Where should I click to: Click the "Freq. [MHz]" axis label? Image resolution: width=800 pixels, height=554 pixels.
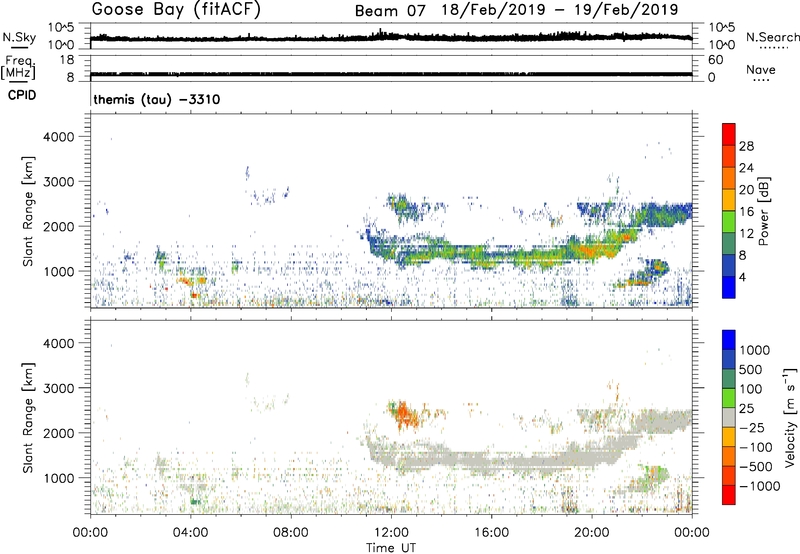(x=19, y=68)
